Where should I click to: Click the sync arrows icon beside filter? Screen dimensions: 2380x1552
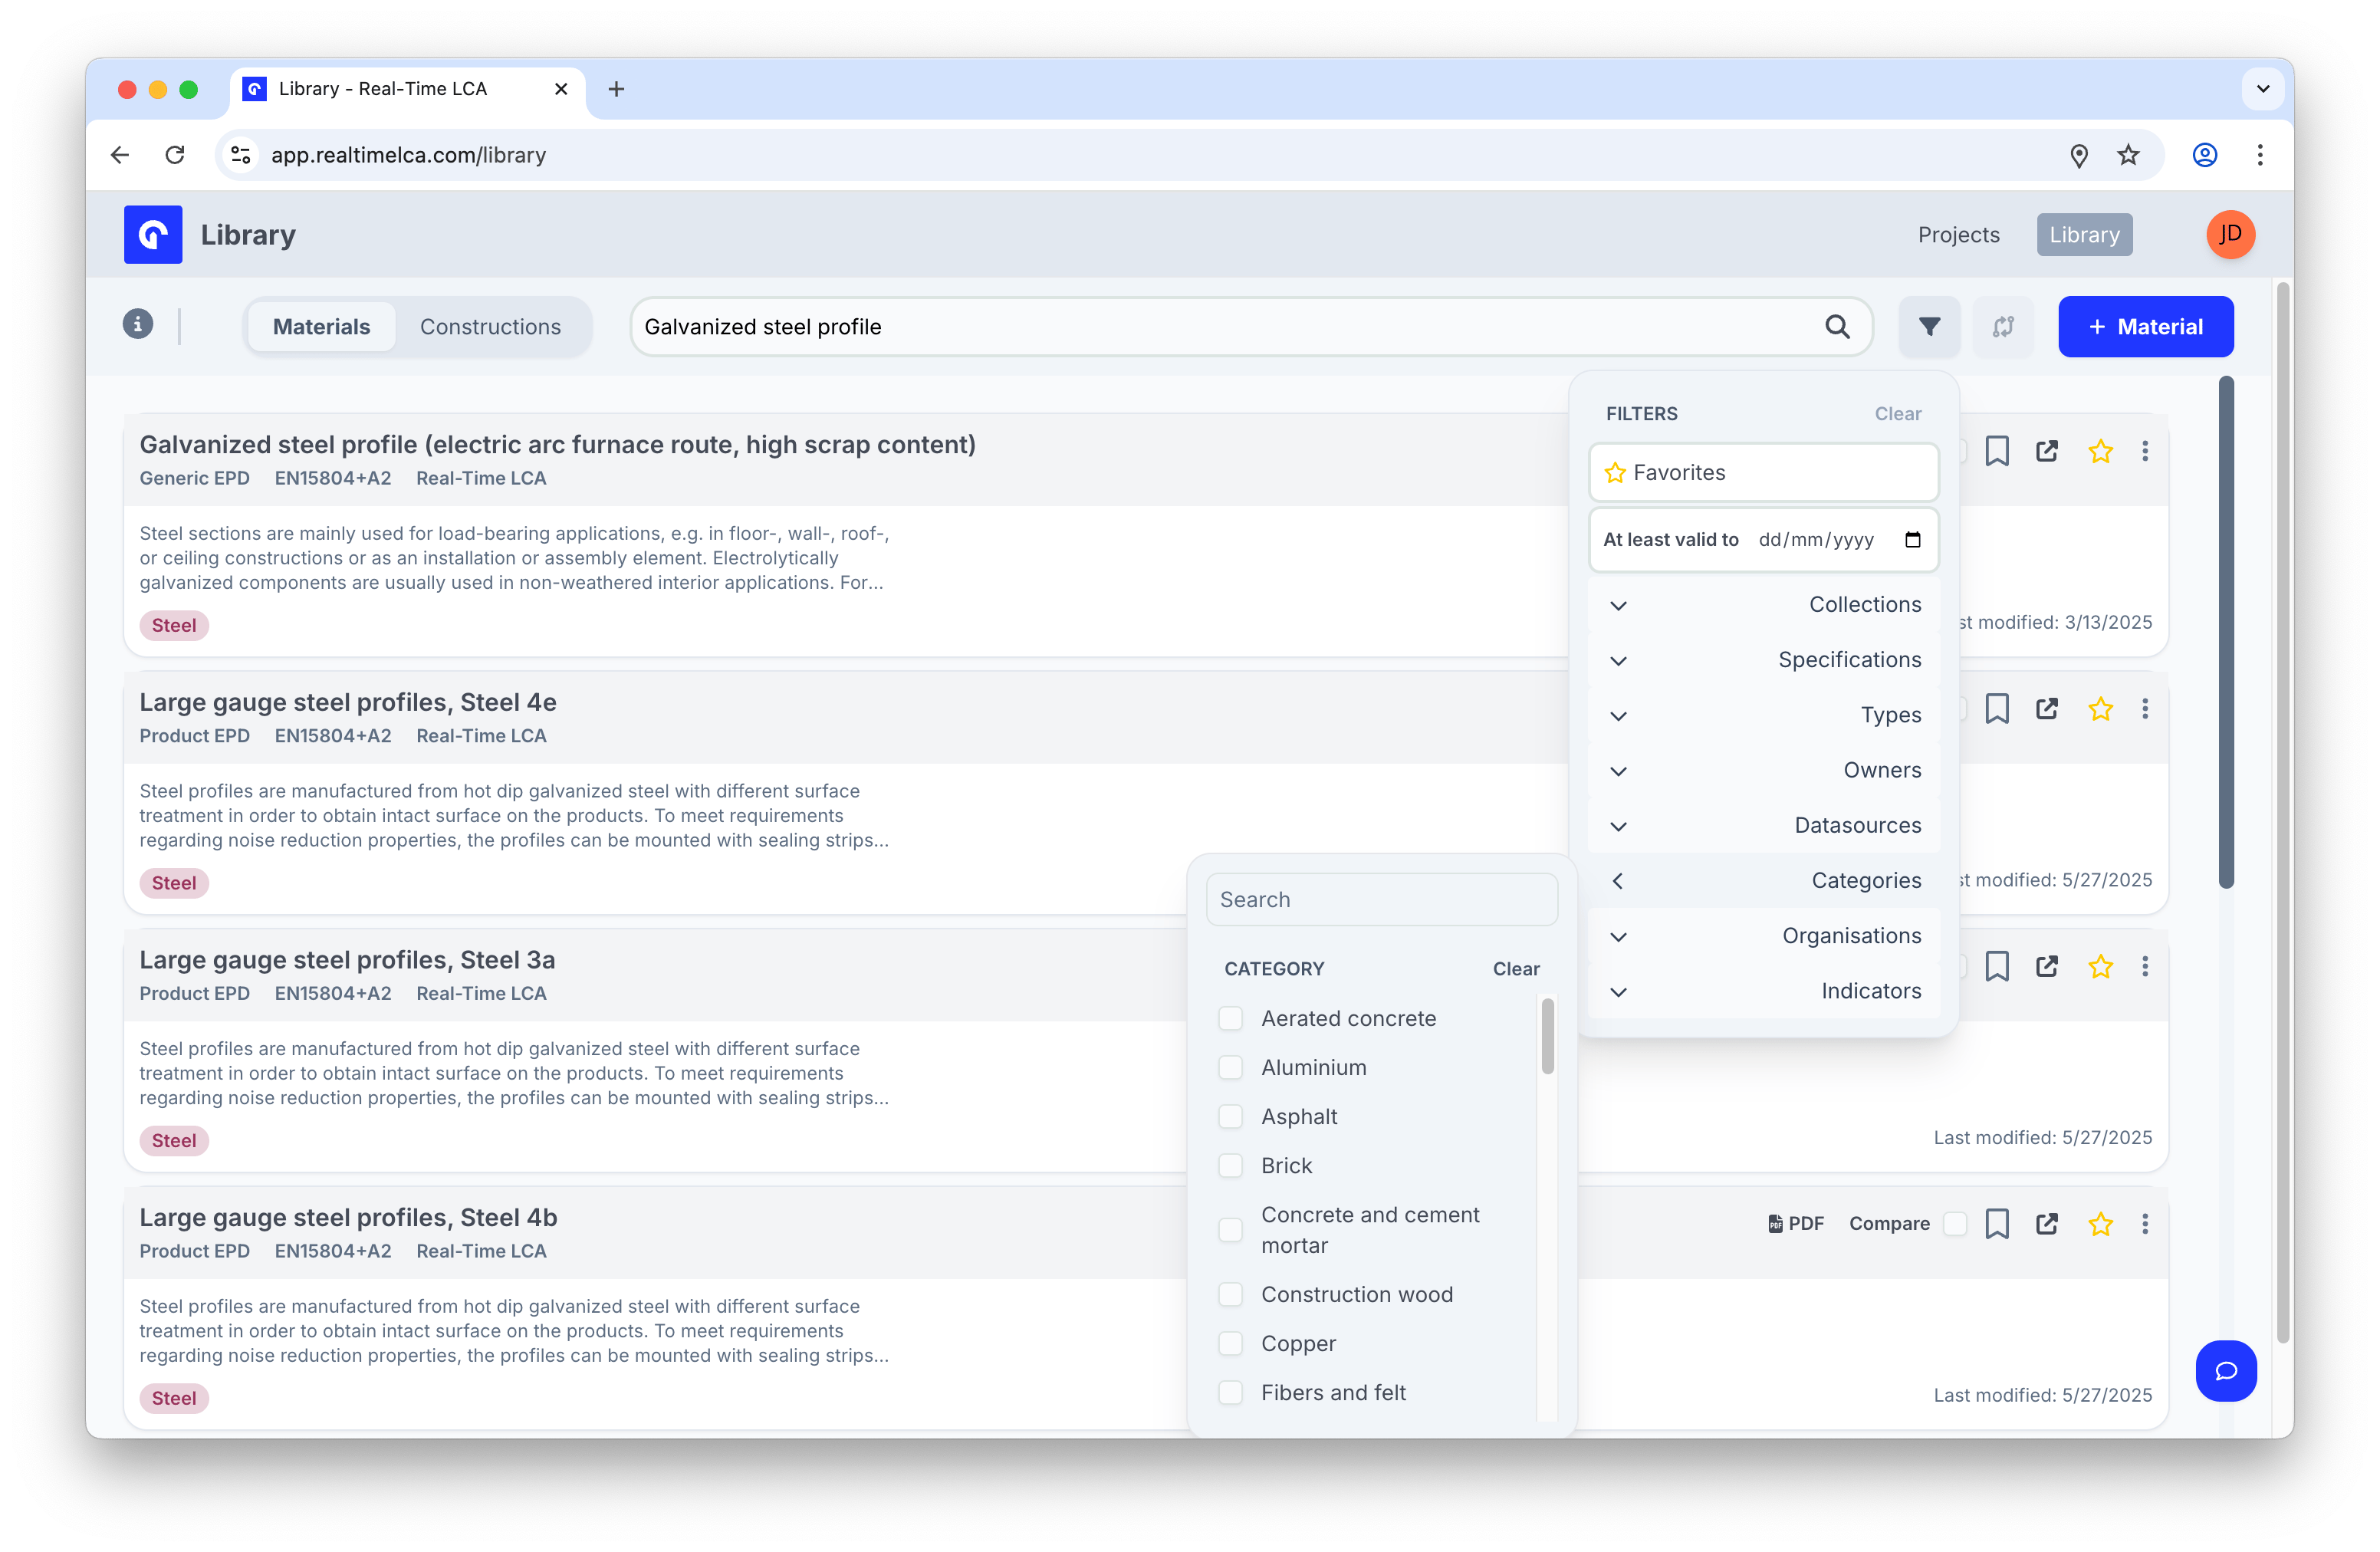[2002, 327]
